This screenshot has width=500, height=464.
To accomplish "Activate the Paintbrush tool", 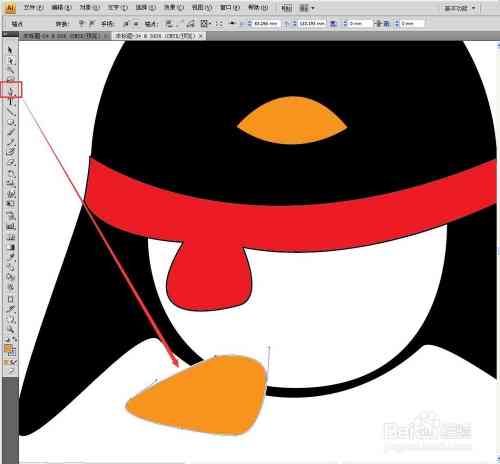I will pyautogui.click(x=11, y=132).
